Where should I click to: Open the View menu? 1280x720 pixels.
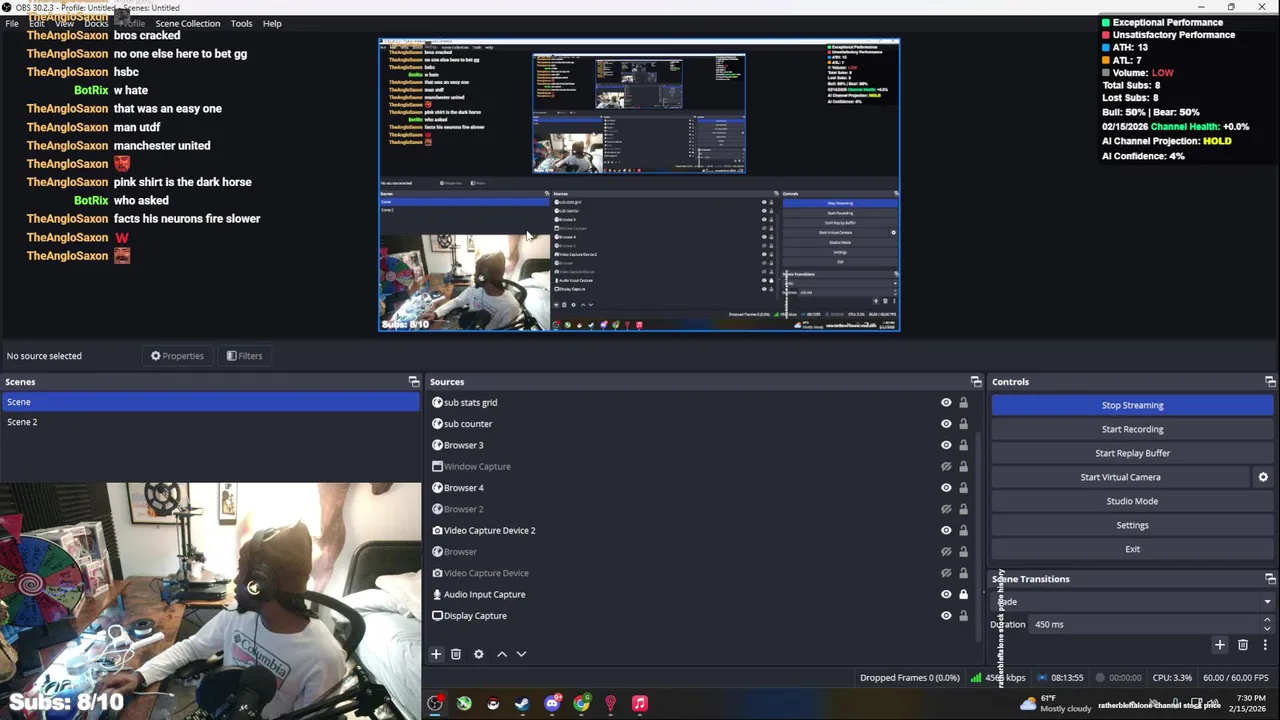tap(65, 23)
